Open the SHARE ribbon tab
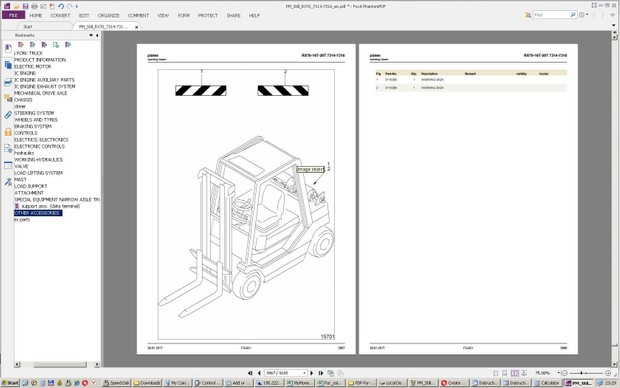Image resolution: width=620 pixels, height=388 pixels. (x=233, y=15)
